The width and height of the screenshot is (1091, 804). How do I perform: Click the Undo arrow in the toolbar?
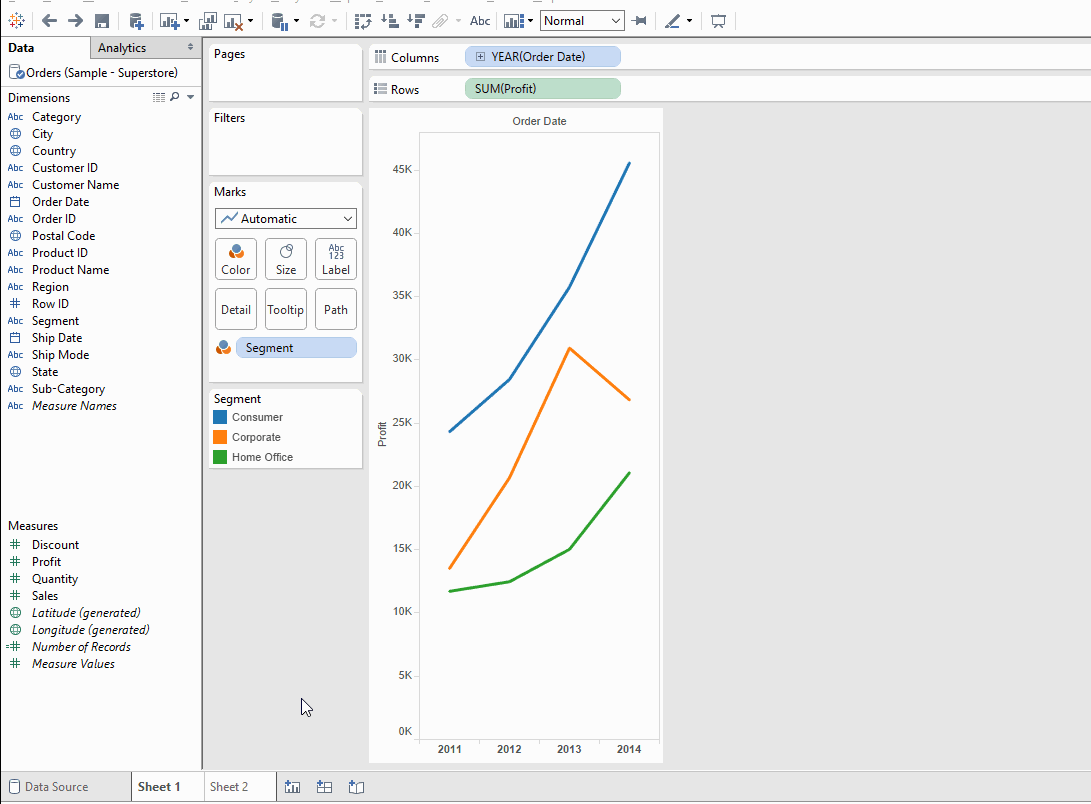pyautogui.click(x=49, y=20)
